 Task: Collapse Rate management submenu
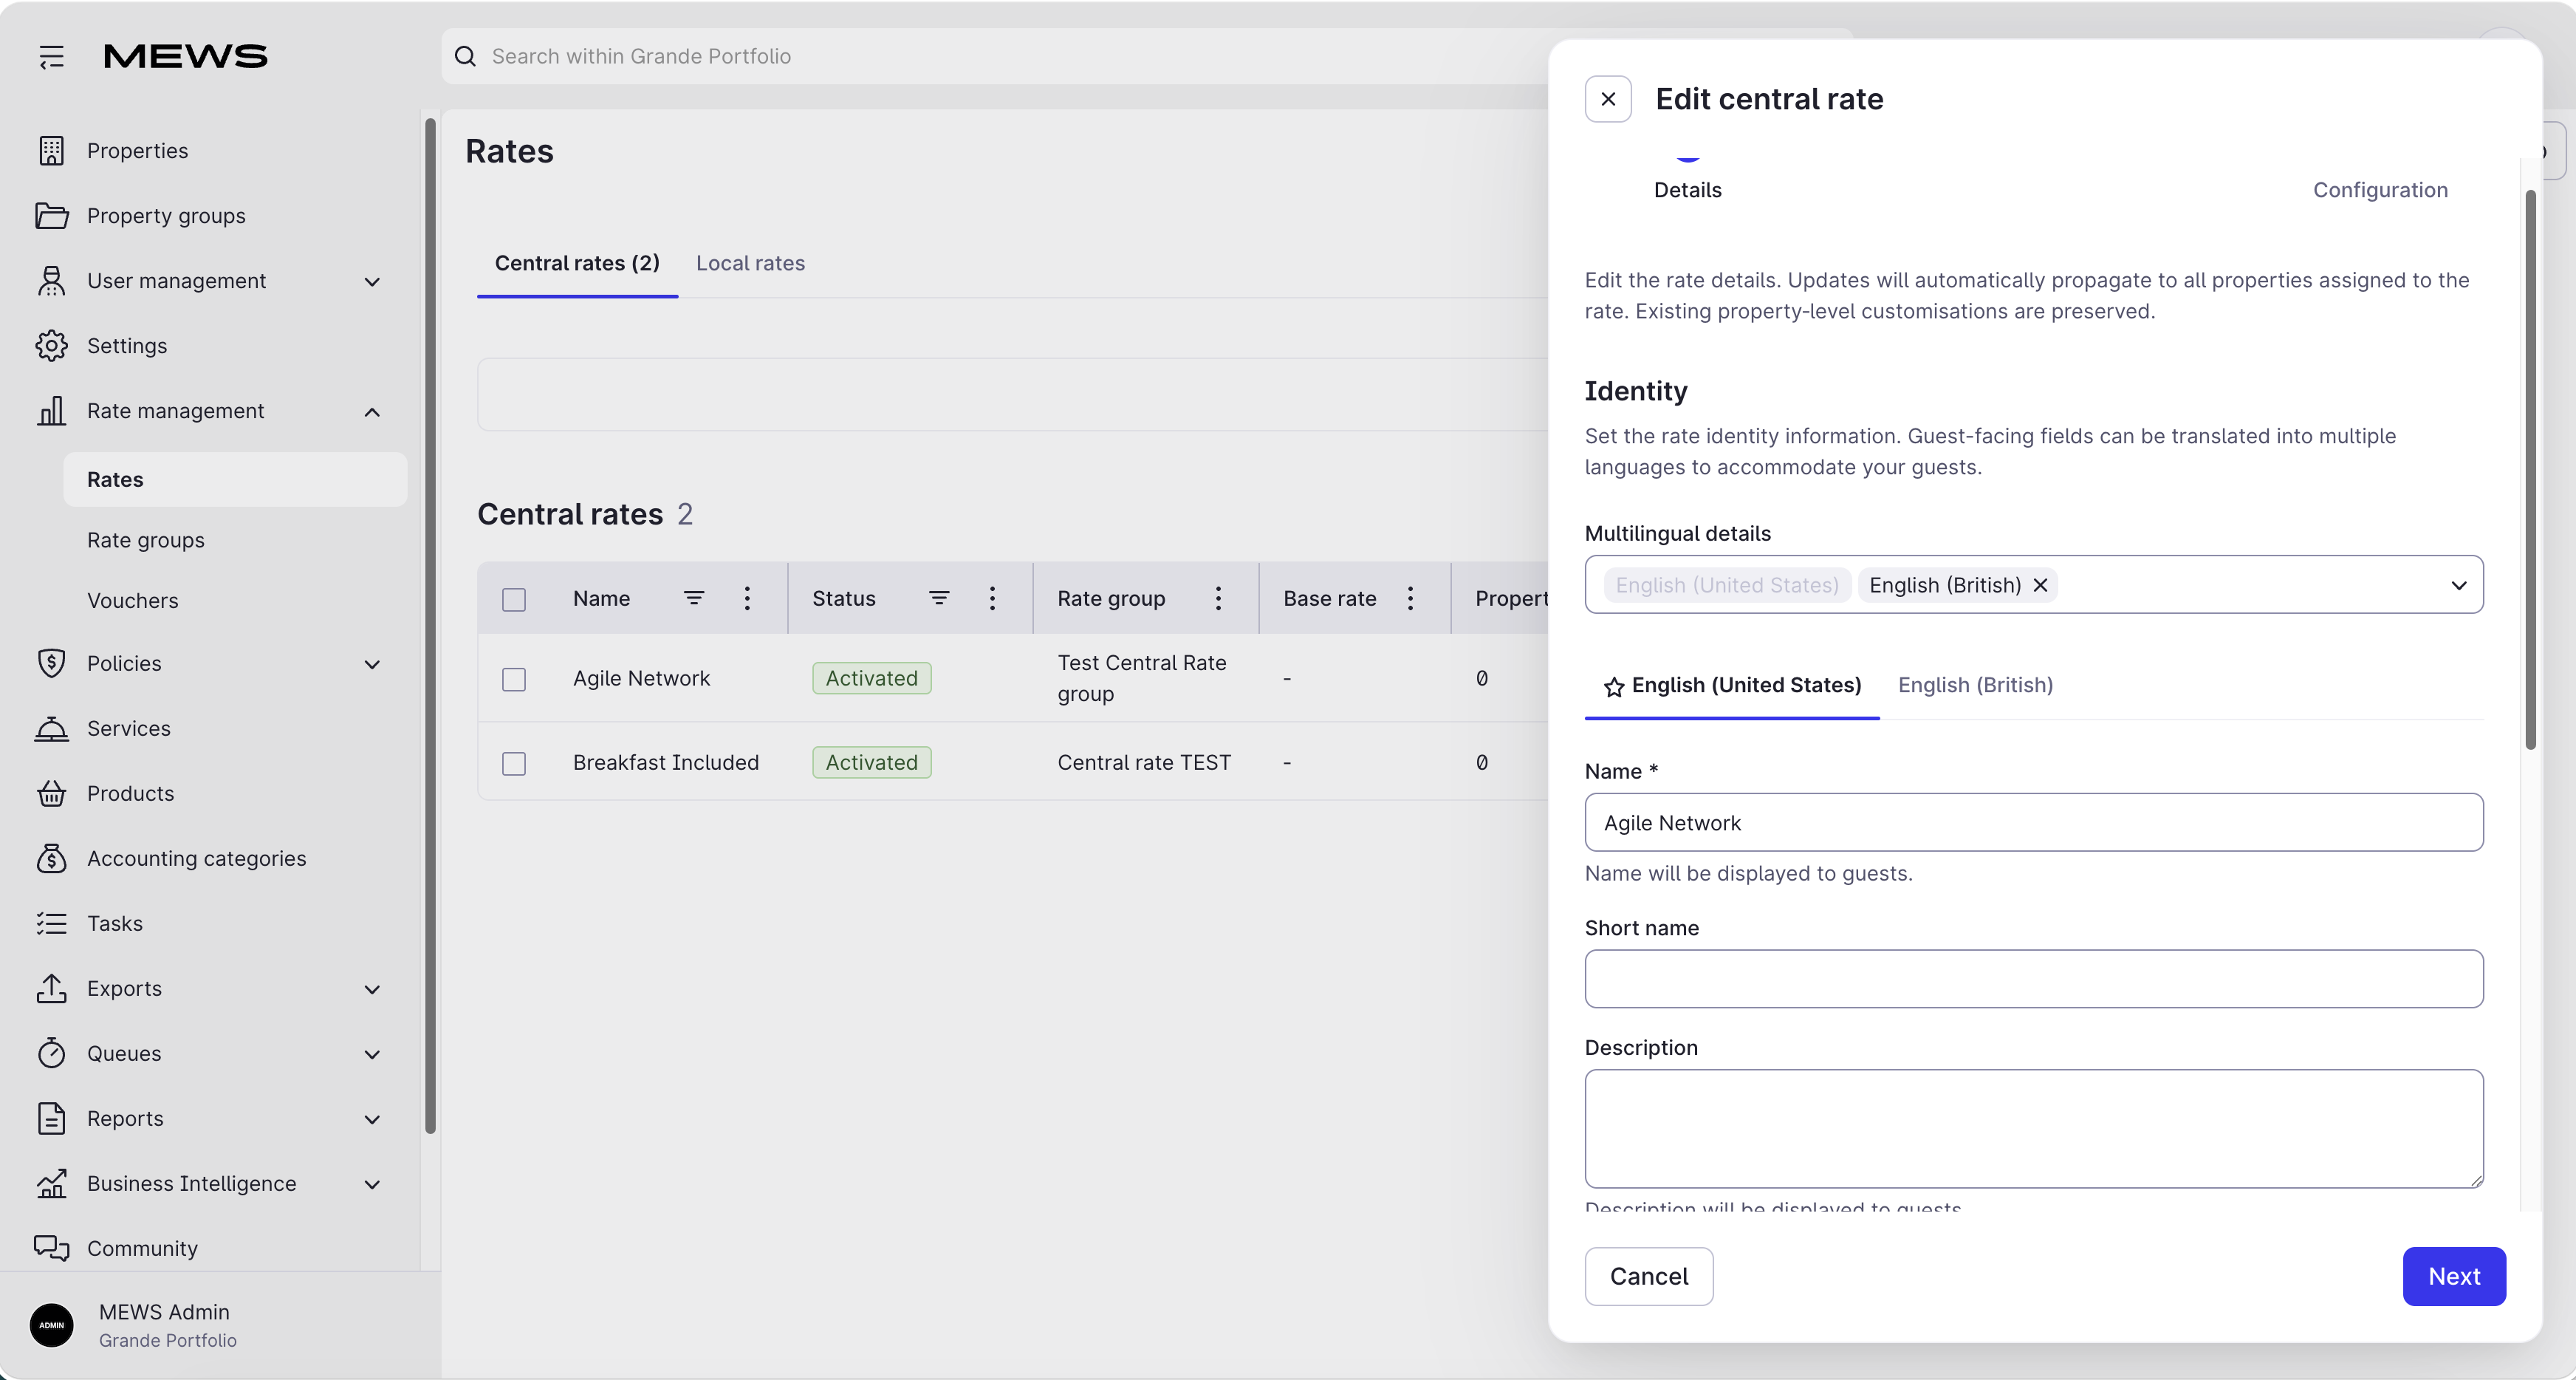point(372,411)
